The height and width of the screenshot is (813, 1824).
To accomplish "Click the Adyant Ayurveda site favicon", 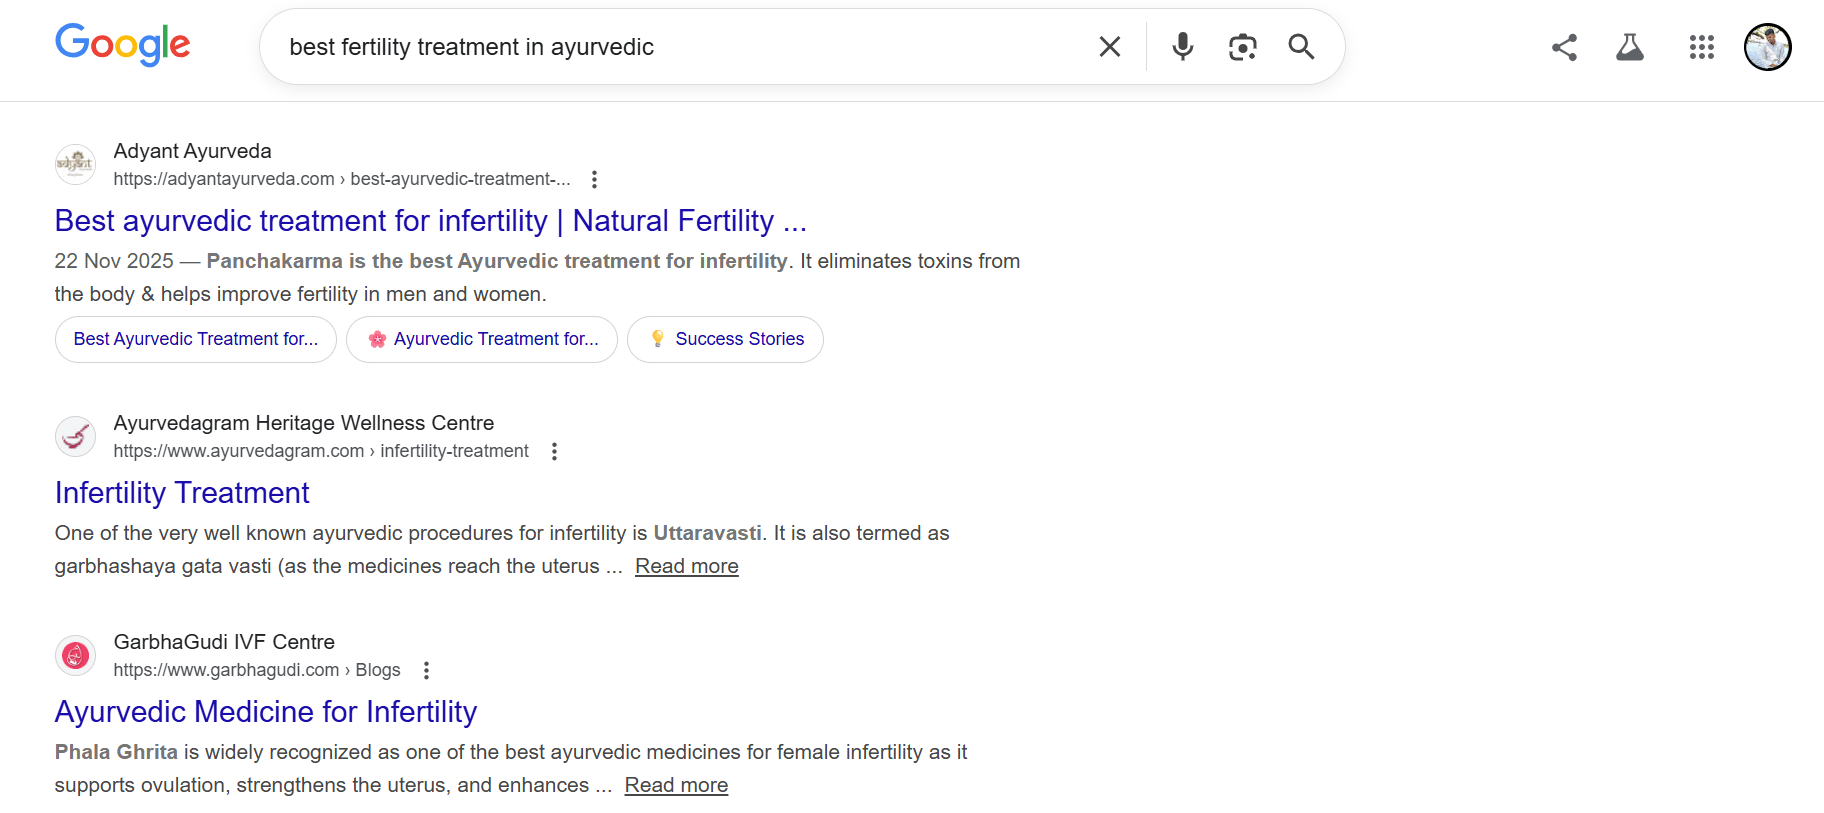I will (75, 164).
